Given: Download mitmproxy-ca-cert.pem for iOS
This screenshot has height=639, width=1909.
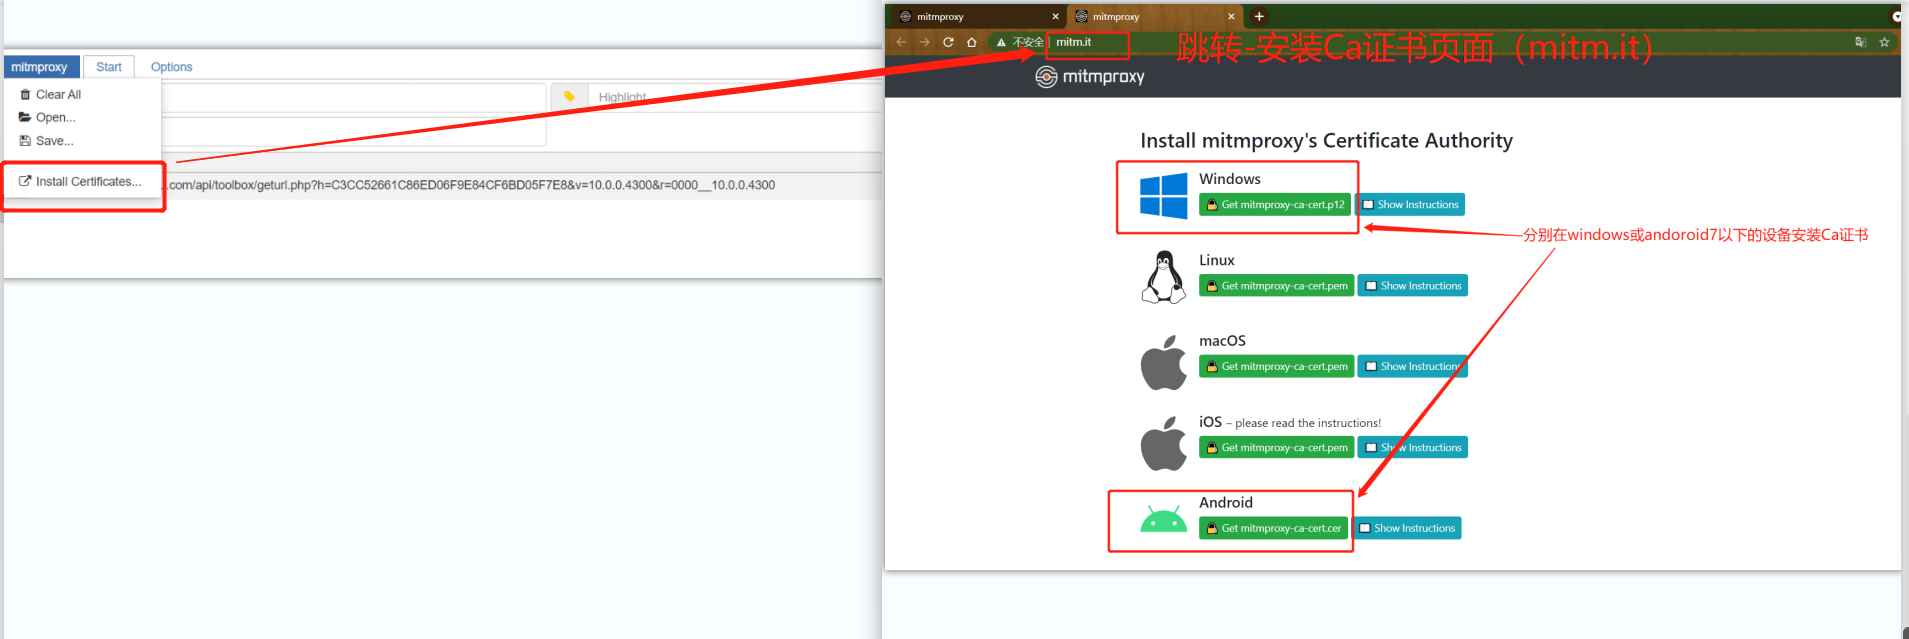Looking at the screenshot, I should pyautogui.click(x=1276, y=448).
